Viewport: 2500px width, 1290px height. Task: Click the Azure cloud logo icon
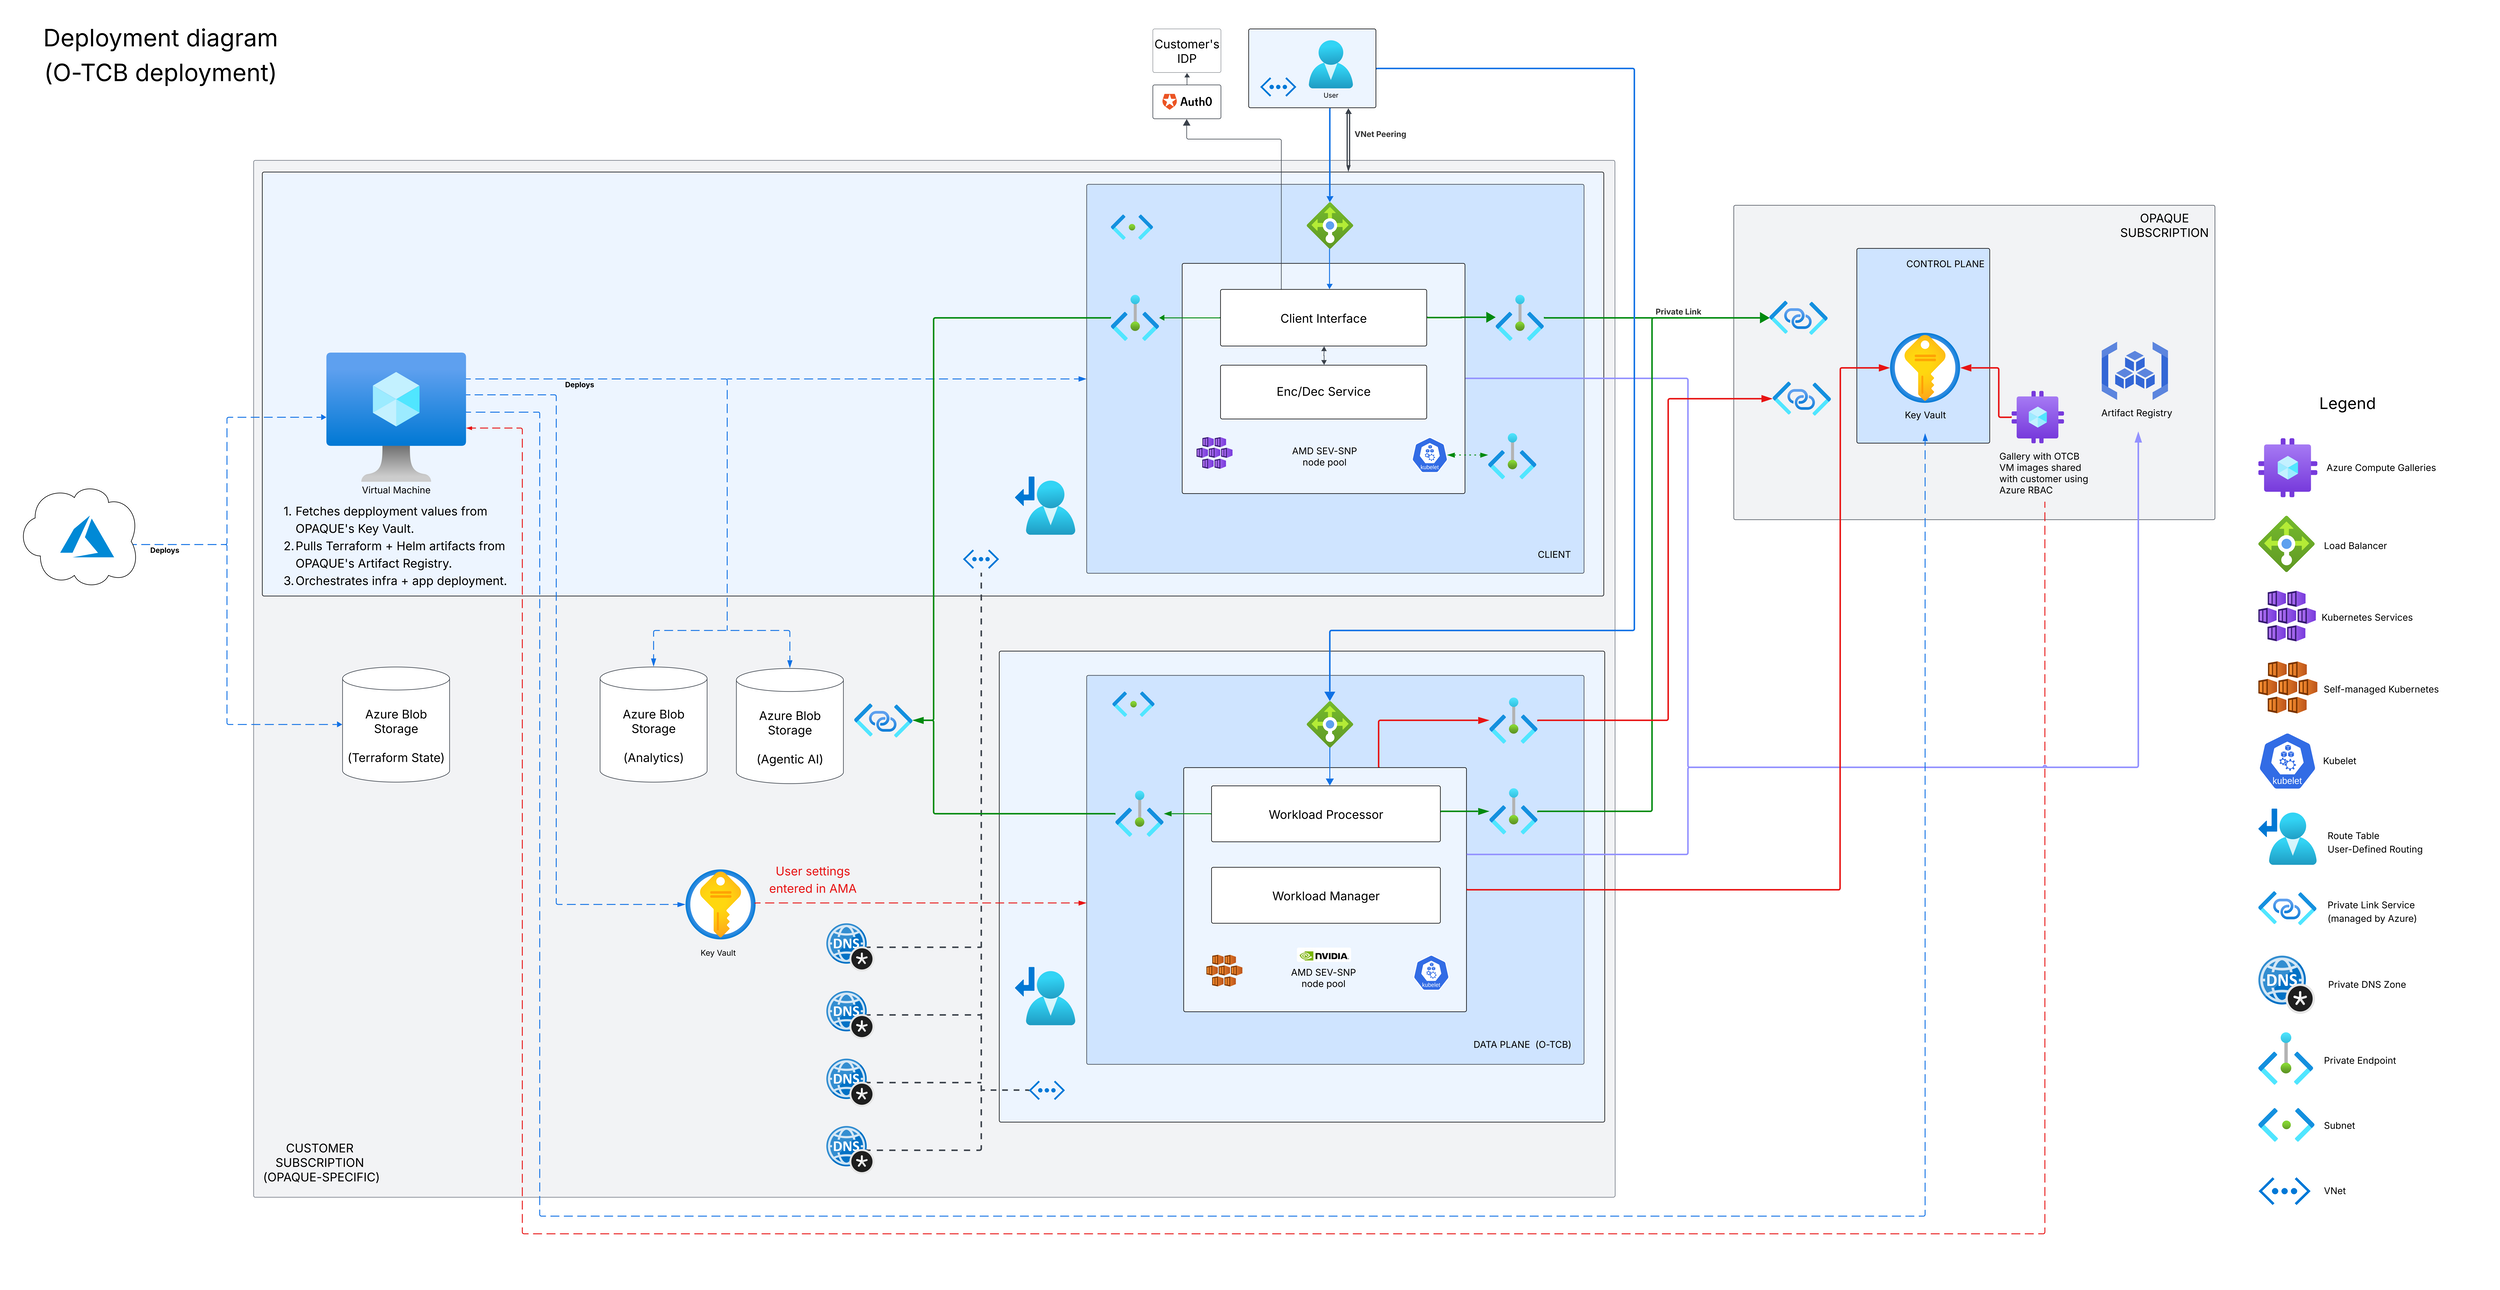click(86, 538)
